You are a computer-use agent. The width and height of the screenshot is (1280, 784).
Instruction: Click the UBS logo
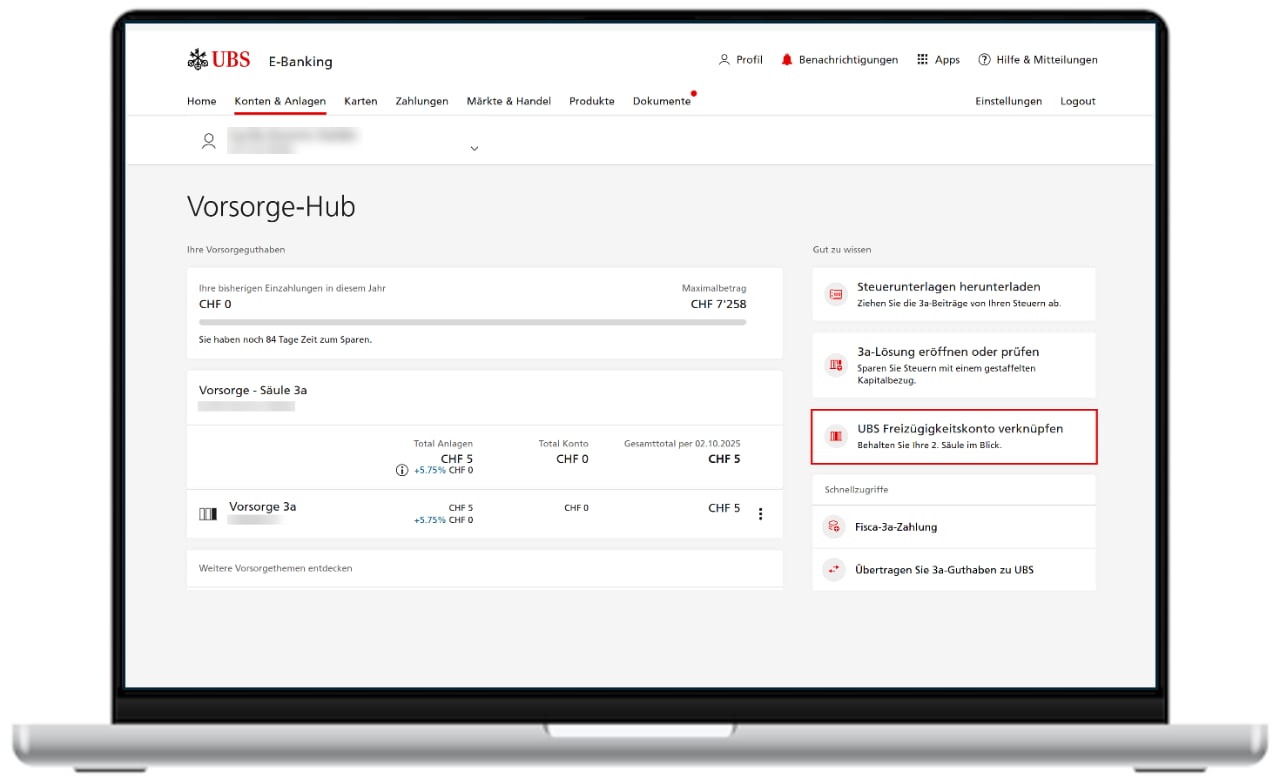(x=219, y=60)
